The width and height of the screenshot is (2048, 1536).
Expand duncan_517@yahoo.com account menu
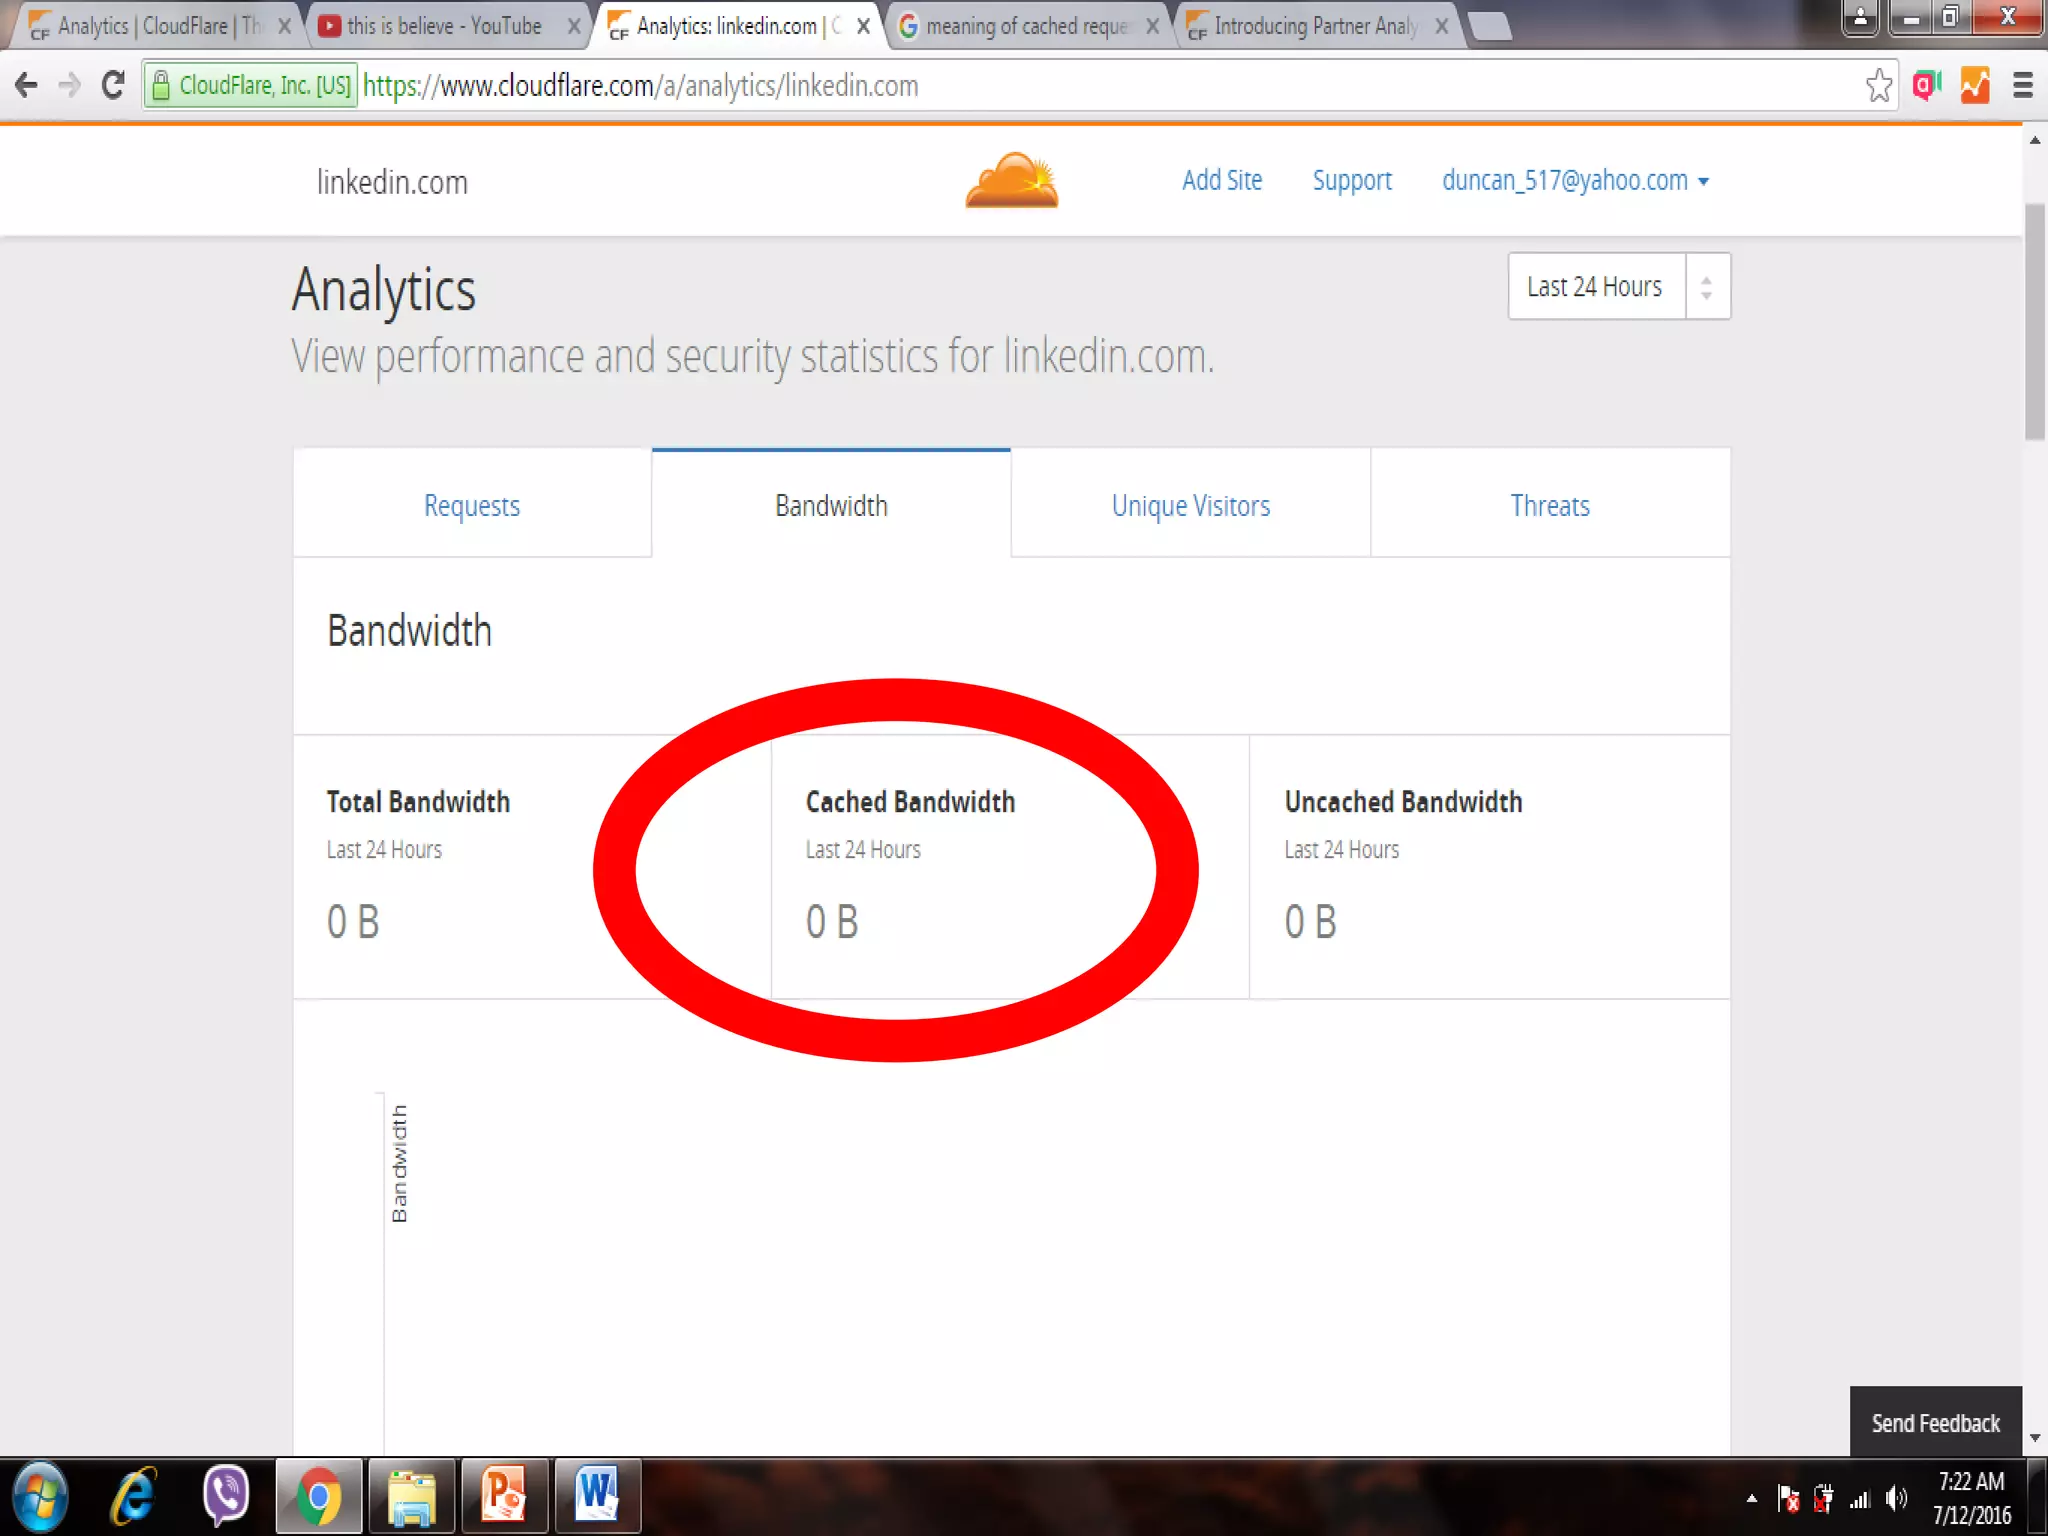click(1574, 181)
